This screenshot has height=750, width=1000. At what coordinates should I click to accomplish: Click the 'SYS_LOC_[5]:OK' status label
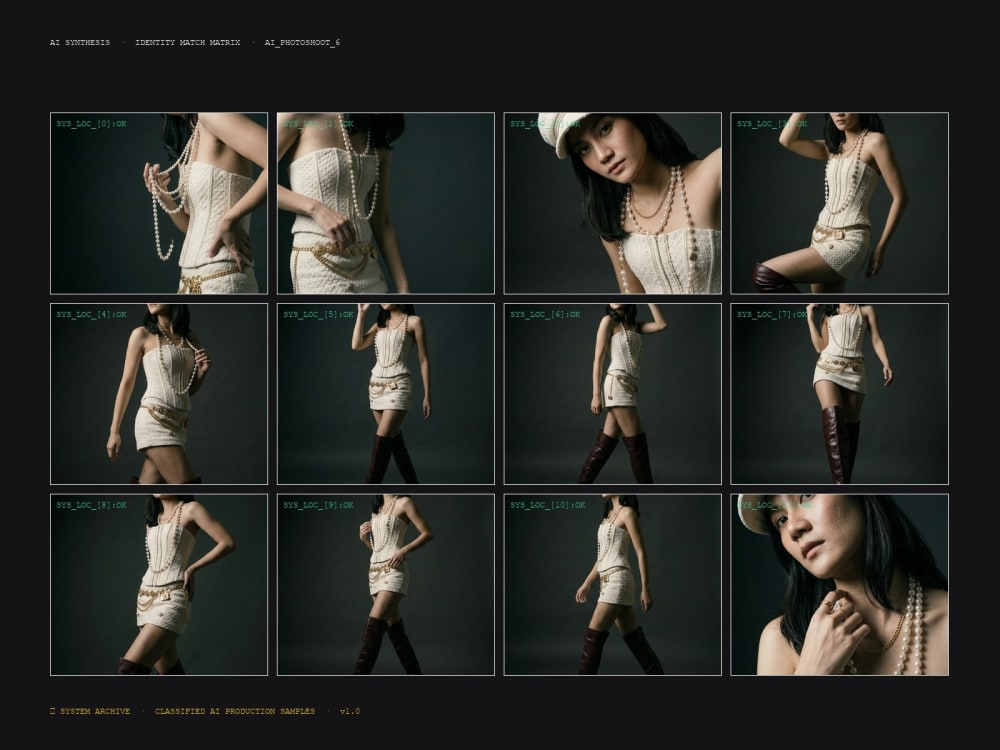pyautogui.click(x=318, y=314)
